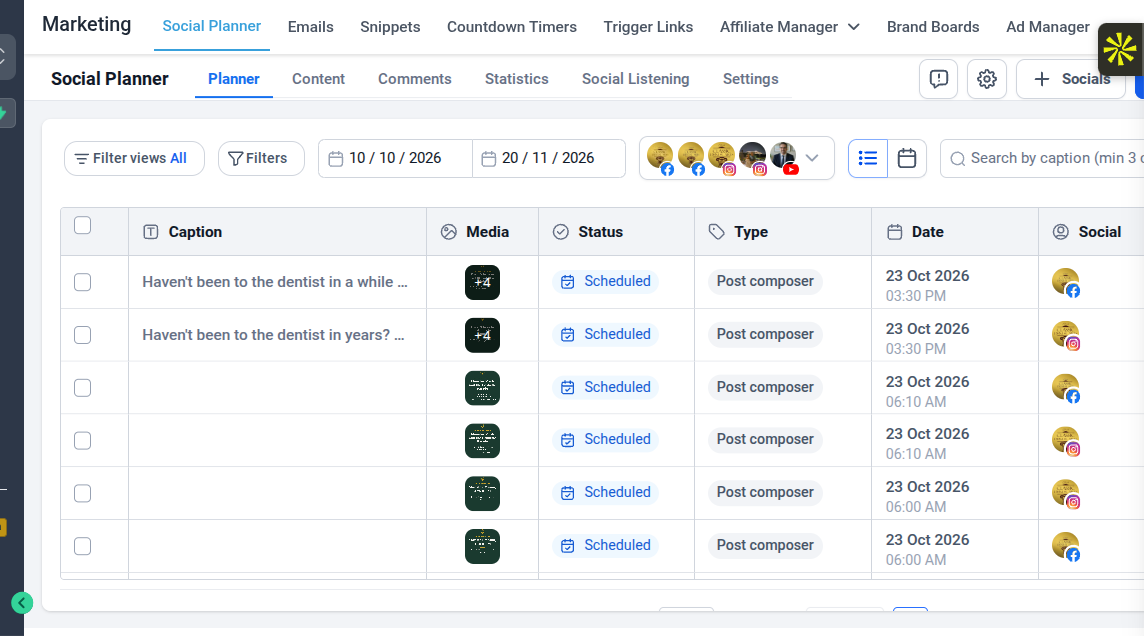Screen dimensions: 1144x636
Task: Click the plus Socials button
Action: 1072,79
